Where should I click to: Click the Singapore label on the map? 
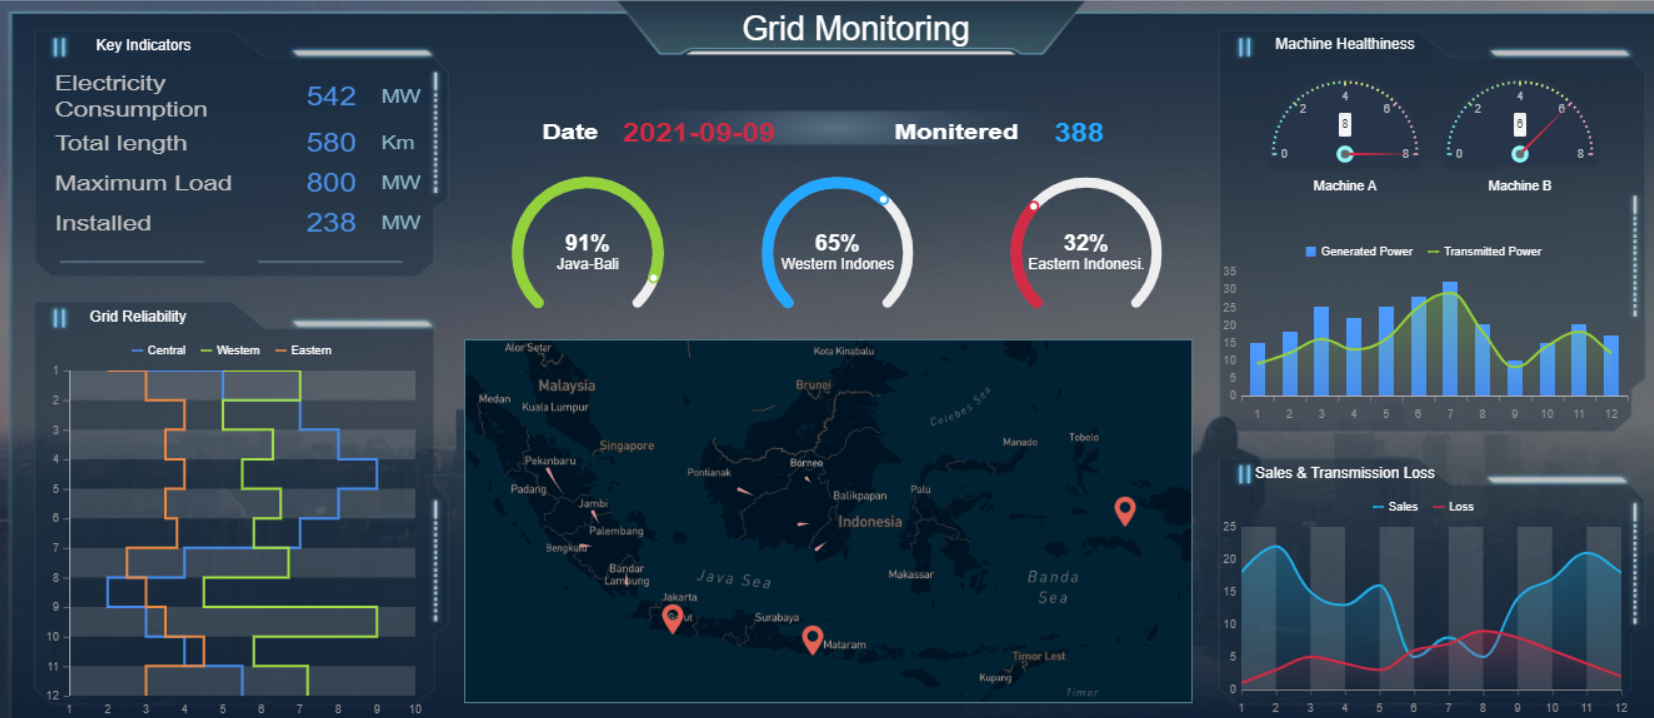pos(627,446)
